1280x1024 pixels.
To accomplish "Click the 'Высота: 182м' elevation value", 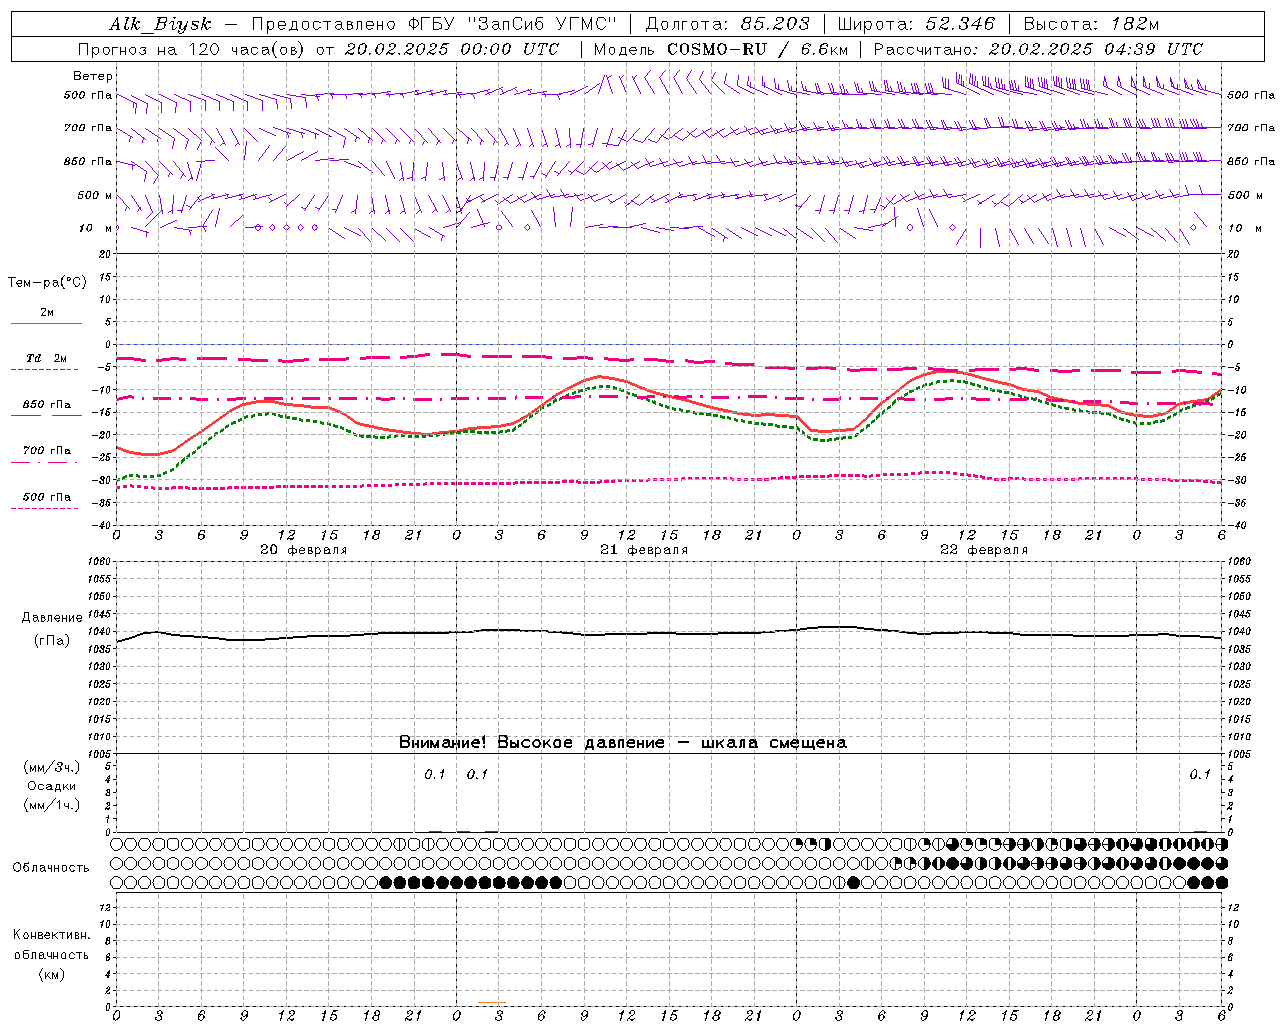I will pos(1091,24).
